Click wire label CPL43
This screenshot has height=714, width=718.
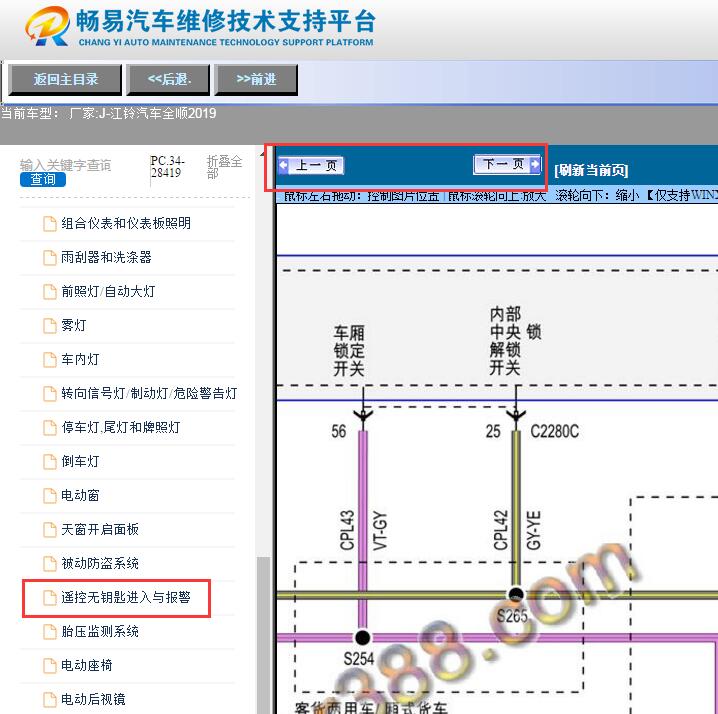click(347, 530)
